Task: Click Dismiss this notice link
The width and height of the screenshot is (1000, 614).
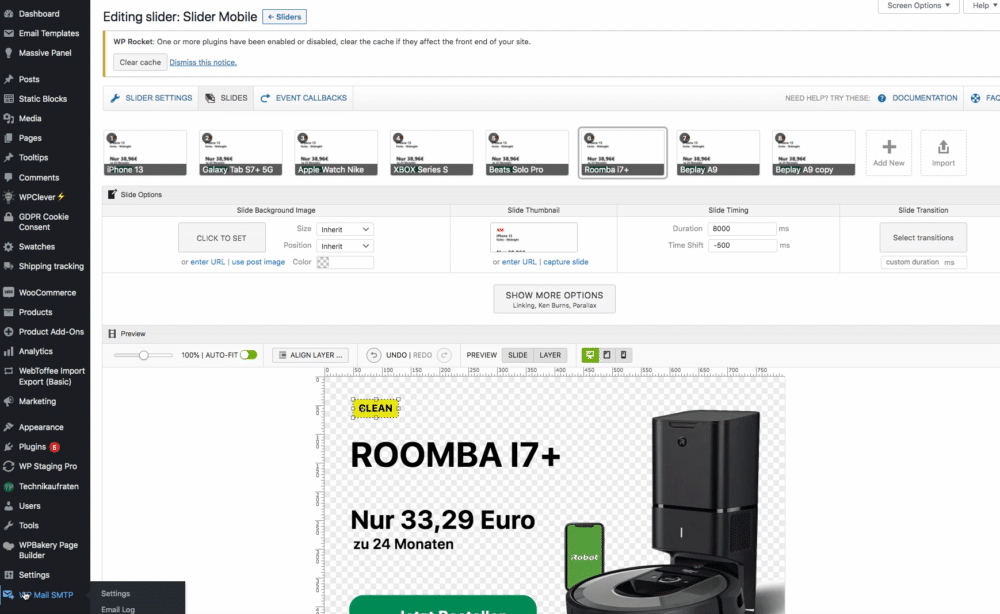Action: [203, 62]
